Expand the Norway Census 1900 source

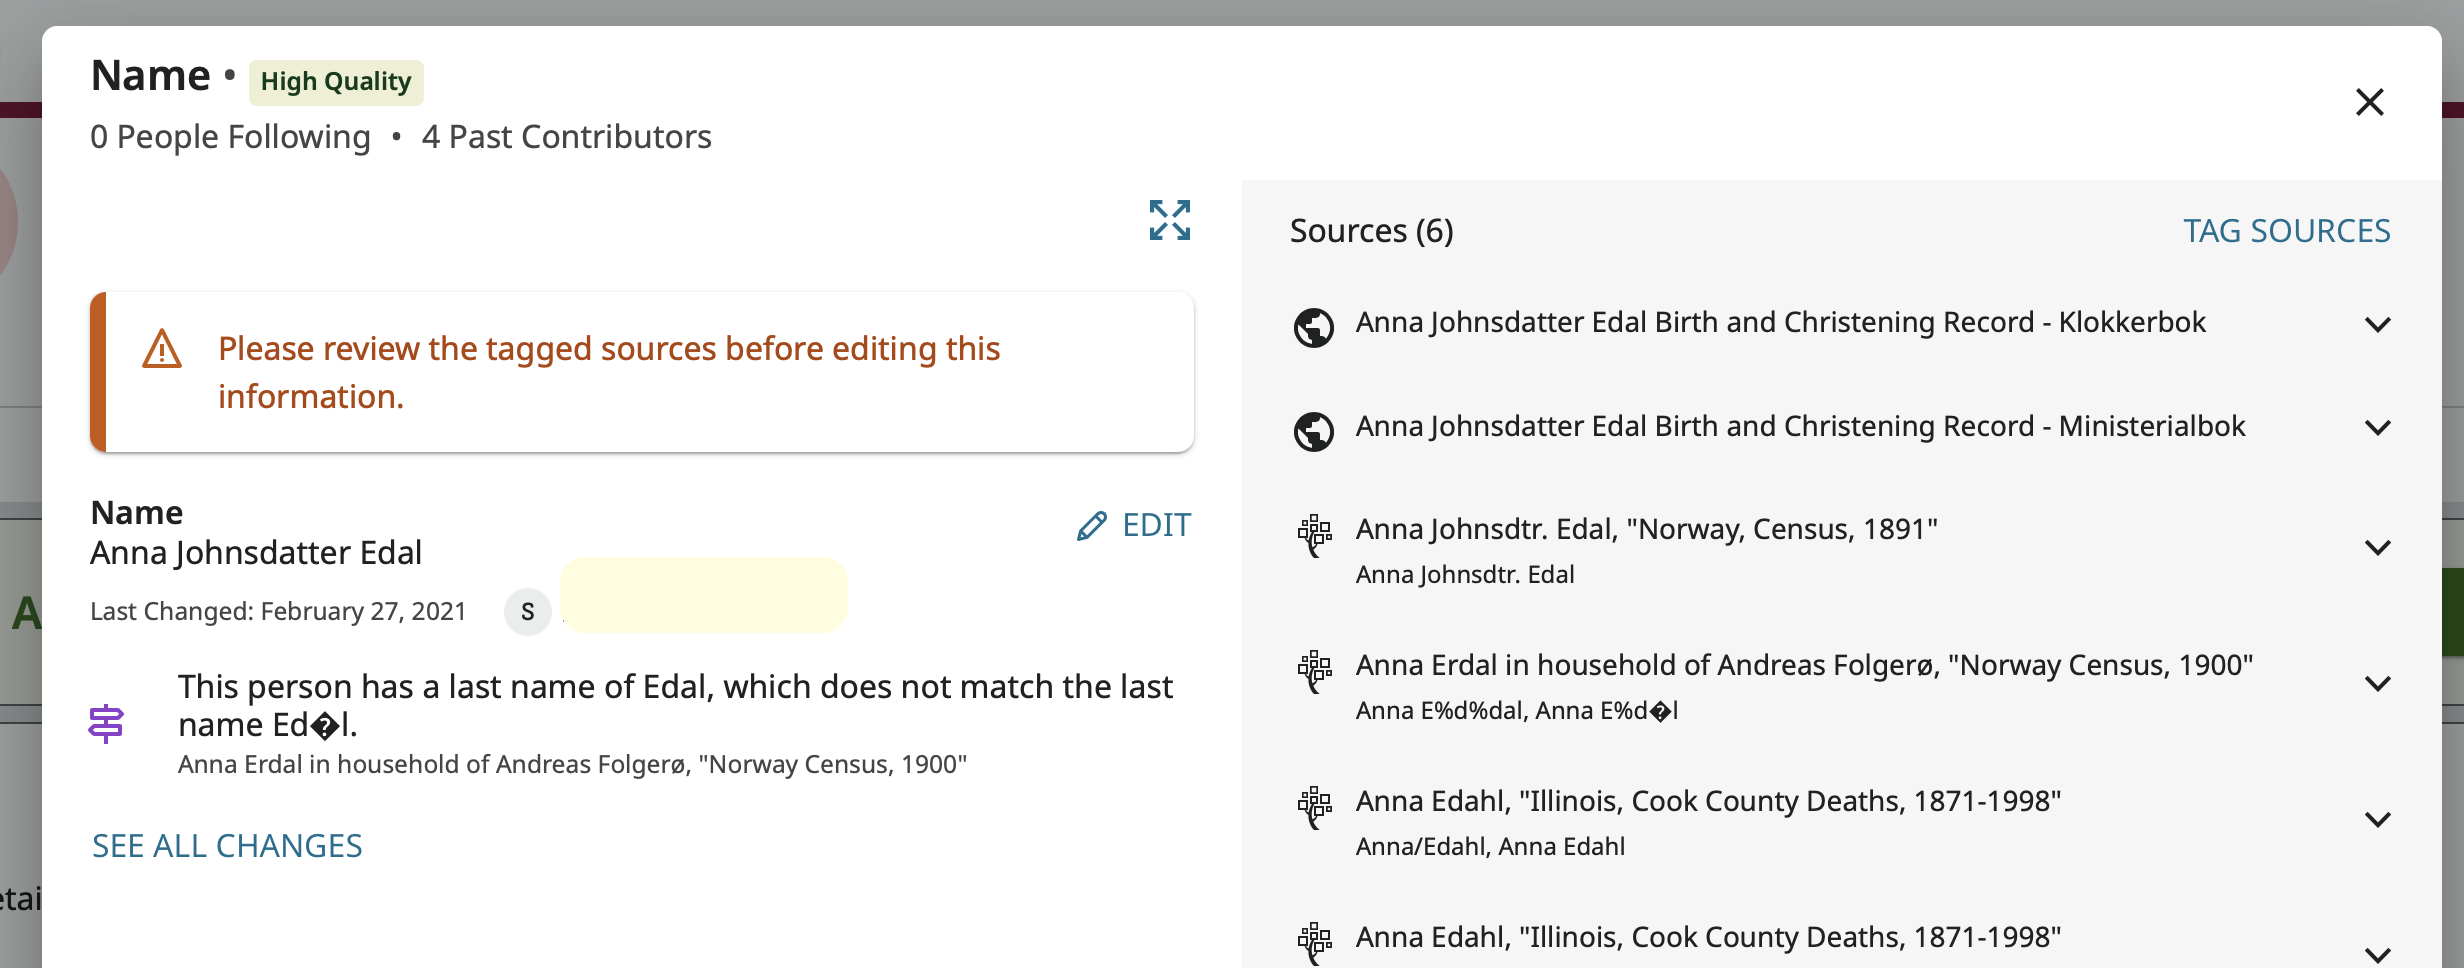[x=2377, y=684]
